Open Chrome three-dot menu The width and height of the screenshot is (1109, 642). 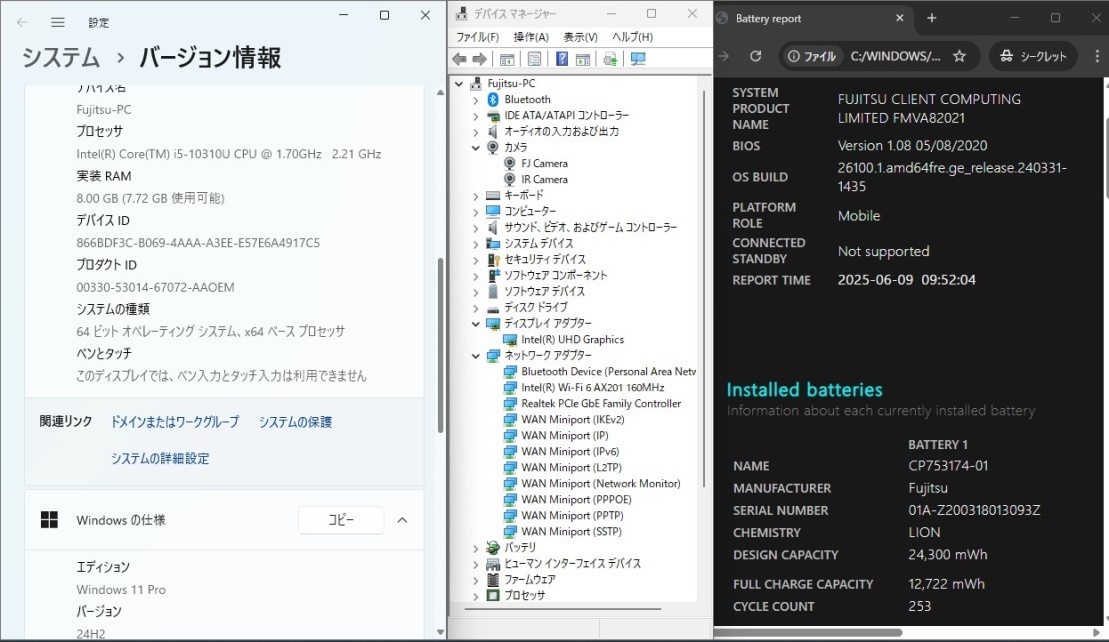[x=1097, y=56]
